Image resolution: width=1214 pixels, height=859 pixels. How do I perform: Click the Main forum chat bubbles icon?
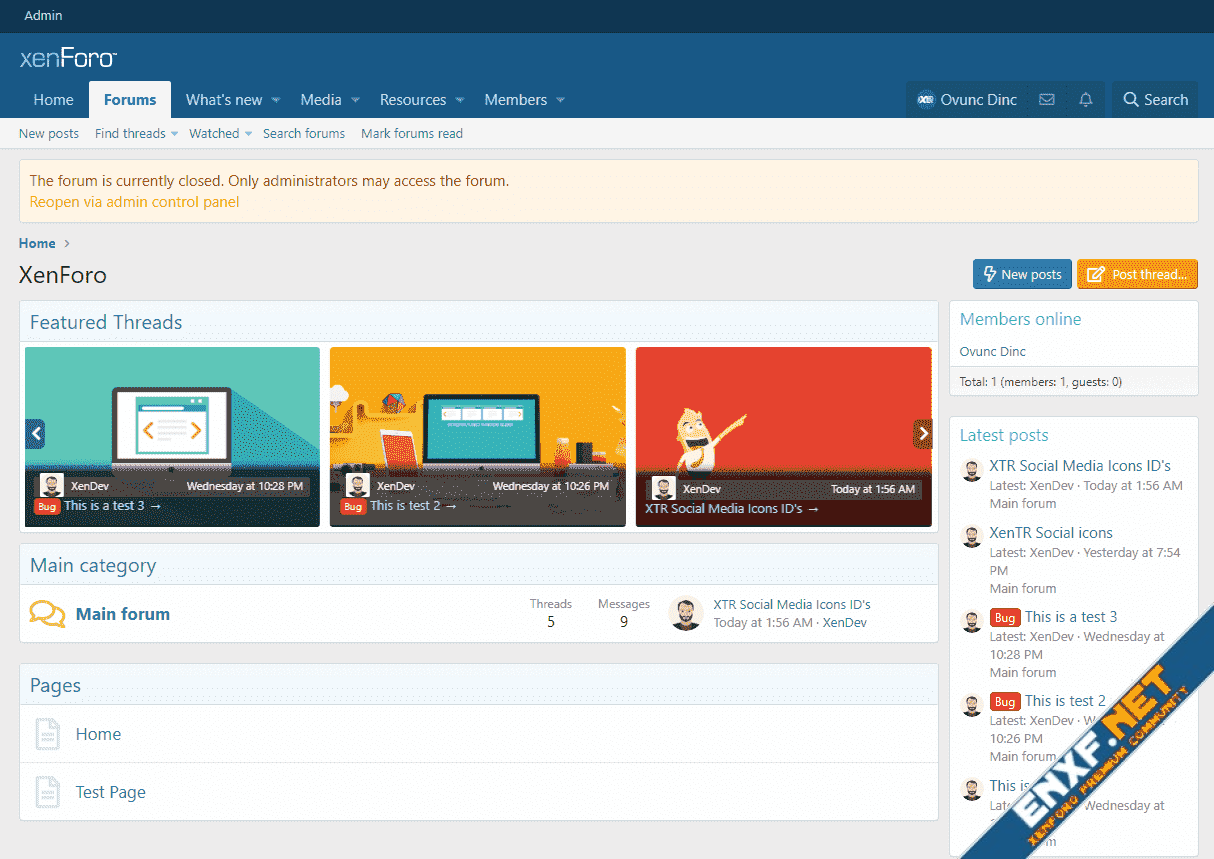click(x=47, y=614)
